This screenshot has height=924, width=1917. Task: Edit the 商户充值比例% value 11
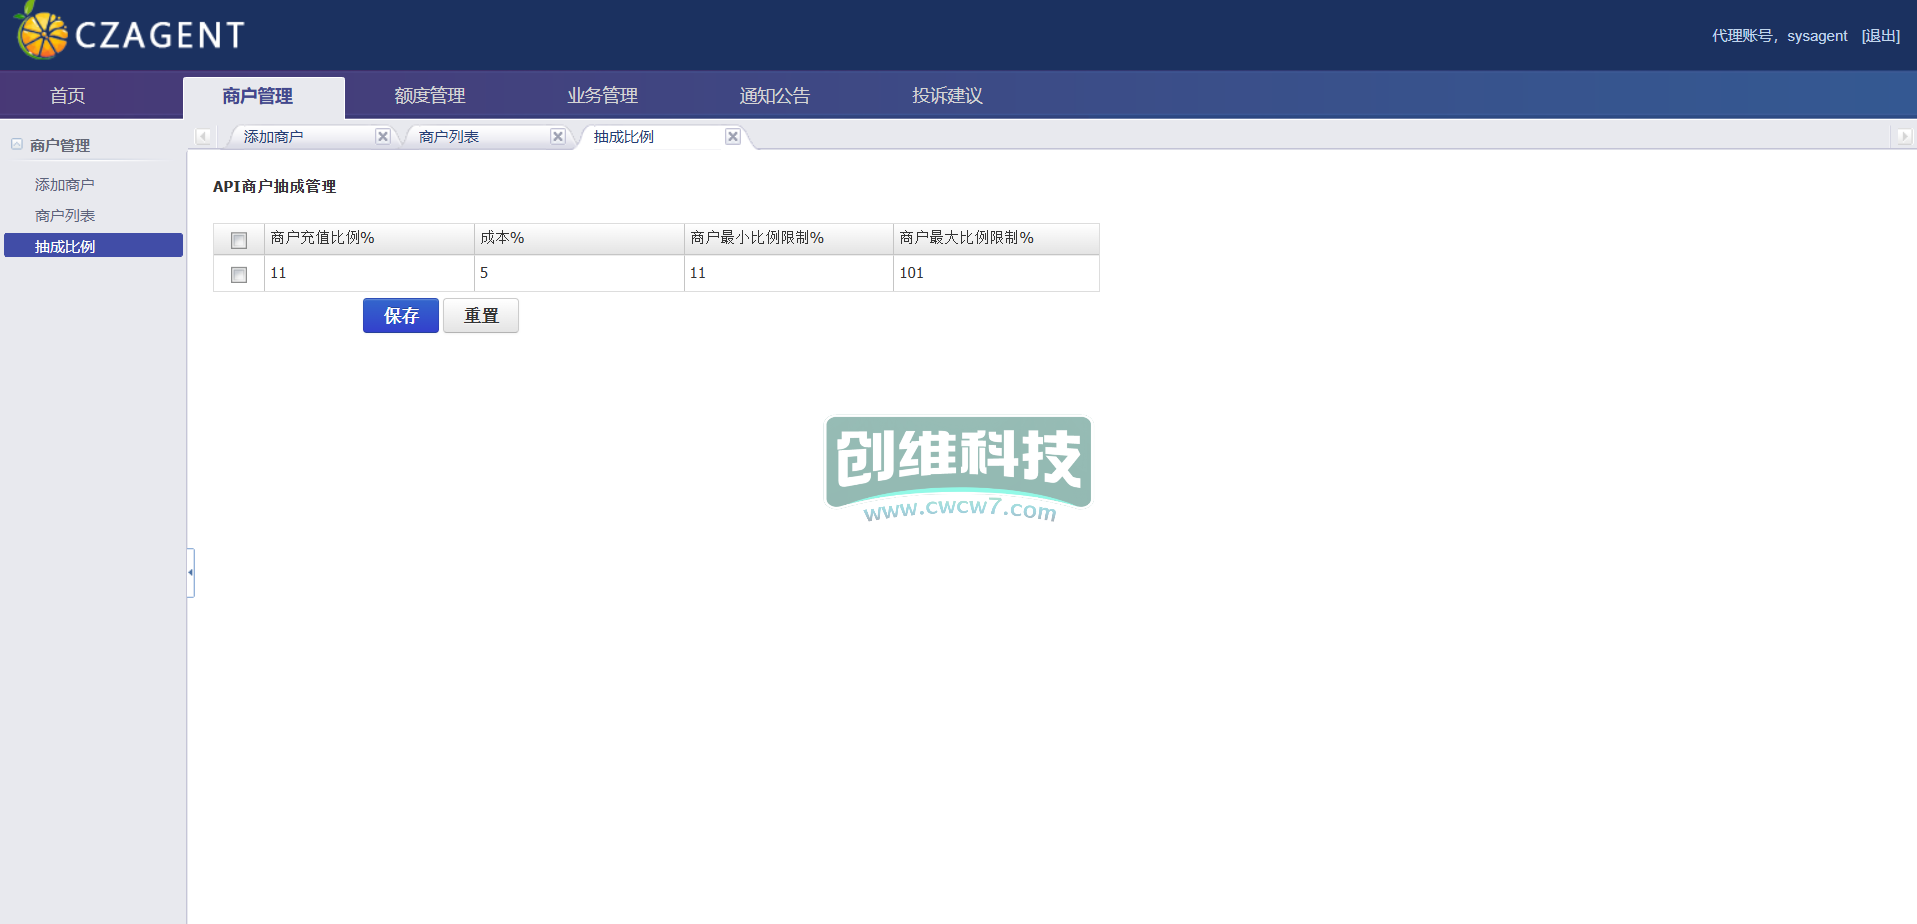click(x=369, y=273)
